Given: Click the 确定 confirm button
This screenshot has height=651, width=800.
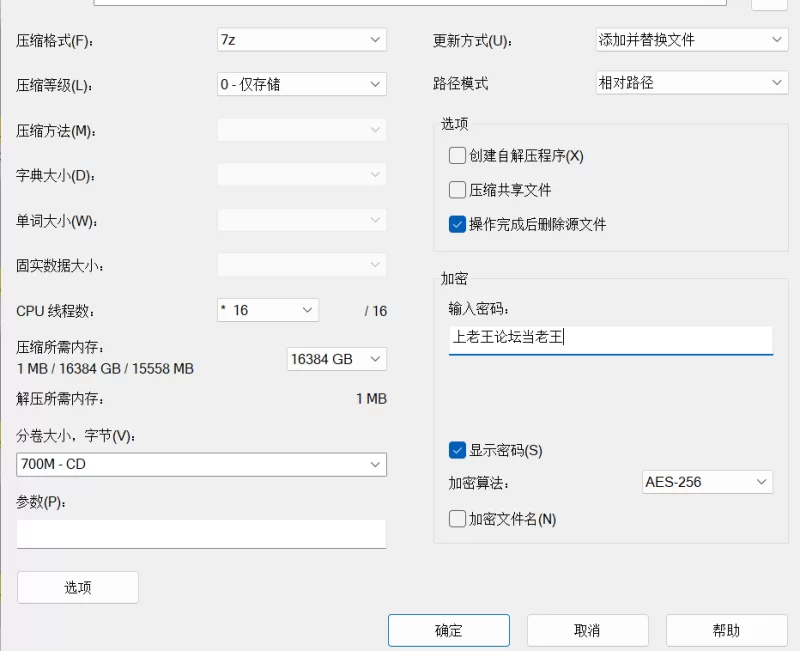Looking at the screenshot, I should point(448,630).
